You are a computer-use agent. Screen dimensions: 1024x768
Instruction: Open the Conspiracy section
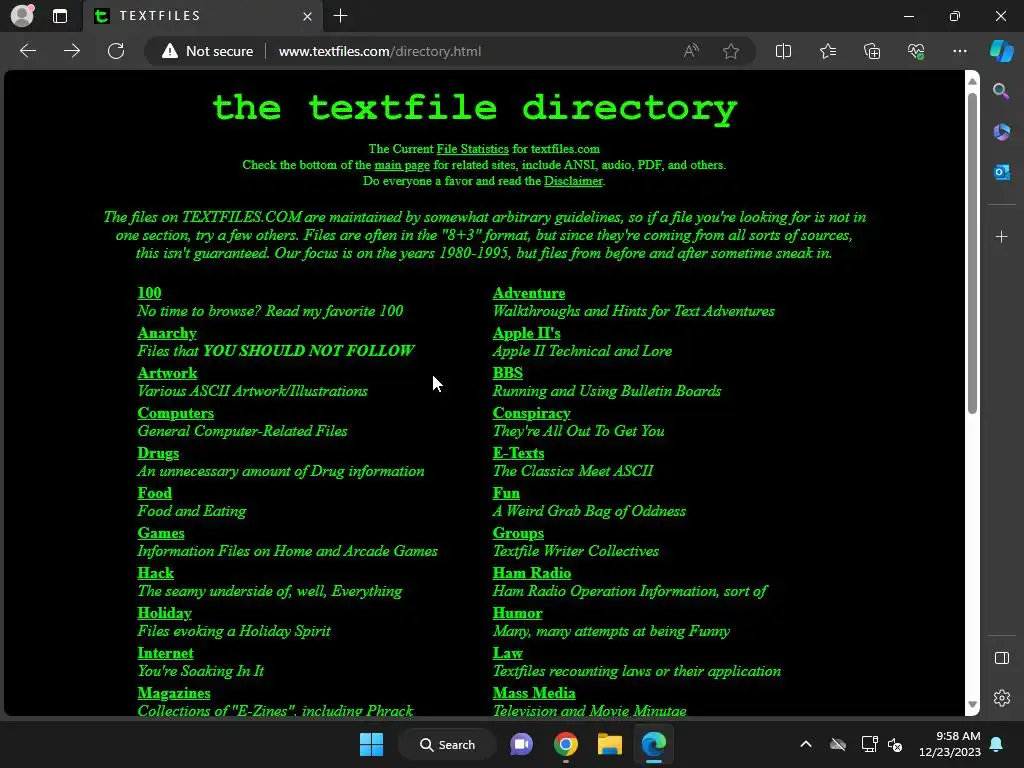[532, 413]
